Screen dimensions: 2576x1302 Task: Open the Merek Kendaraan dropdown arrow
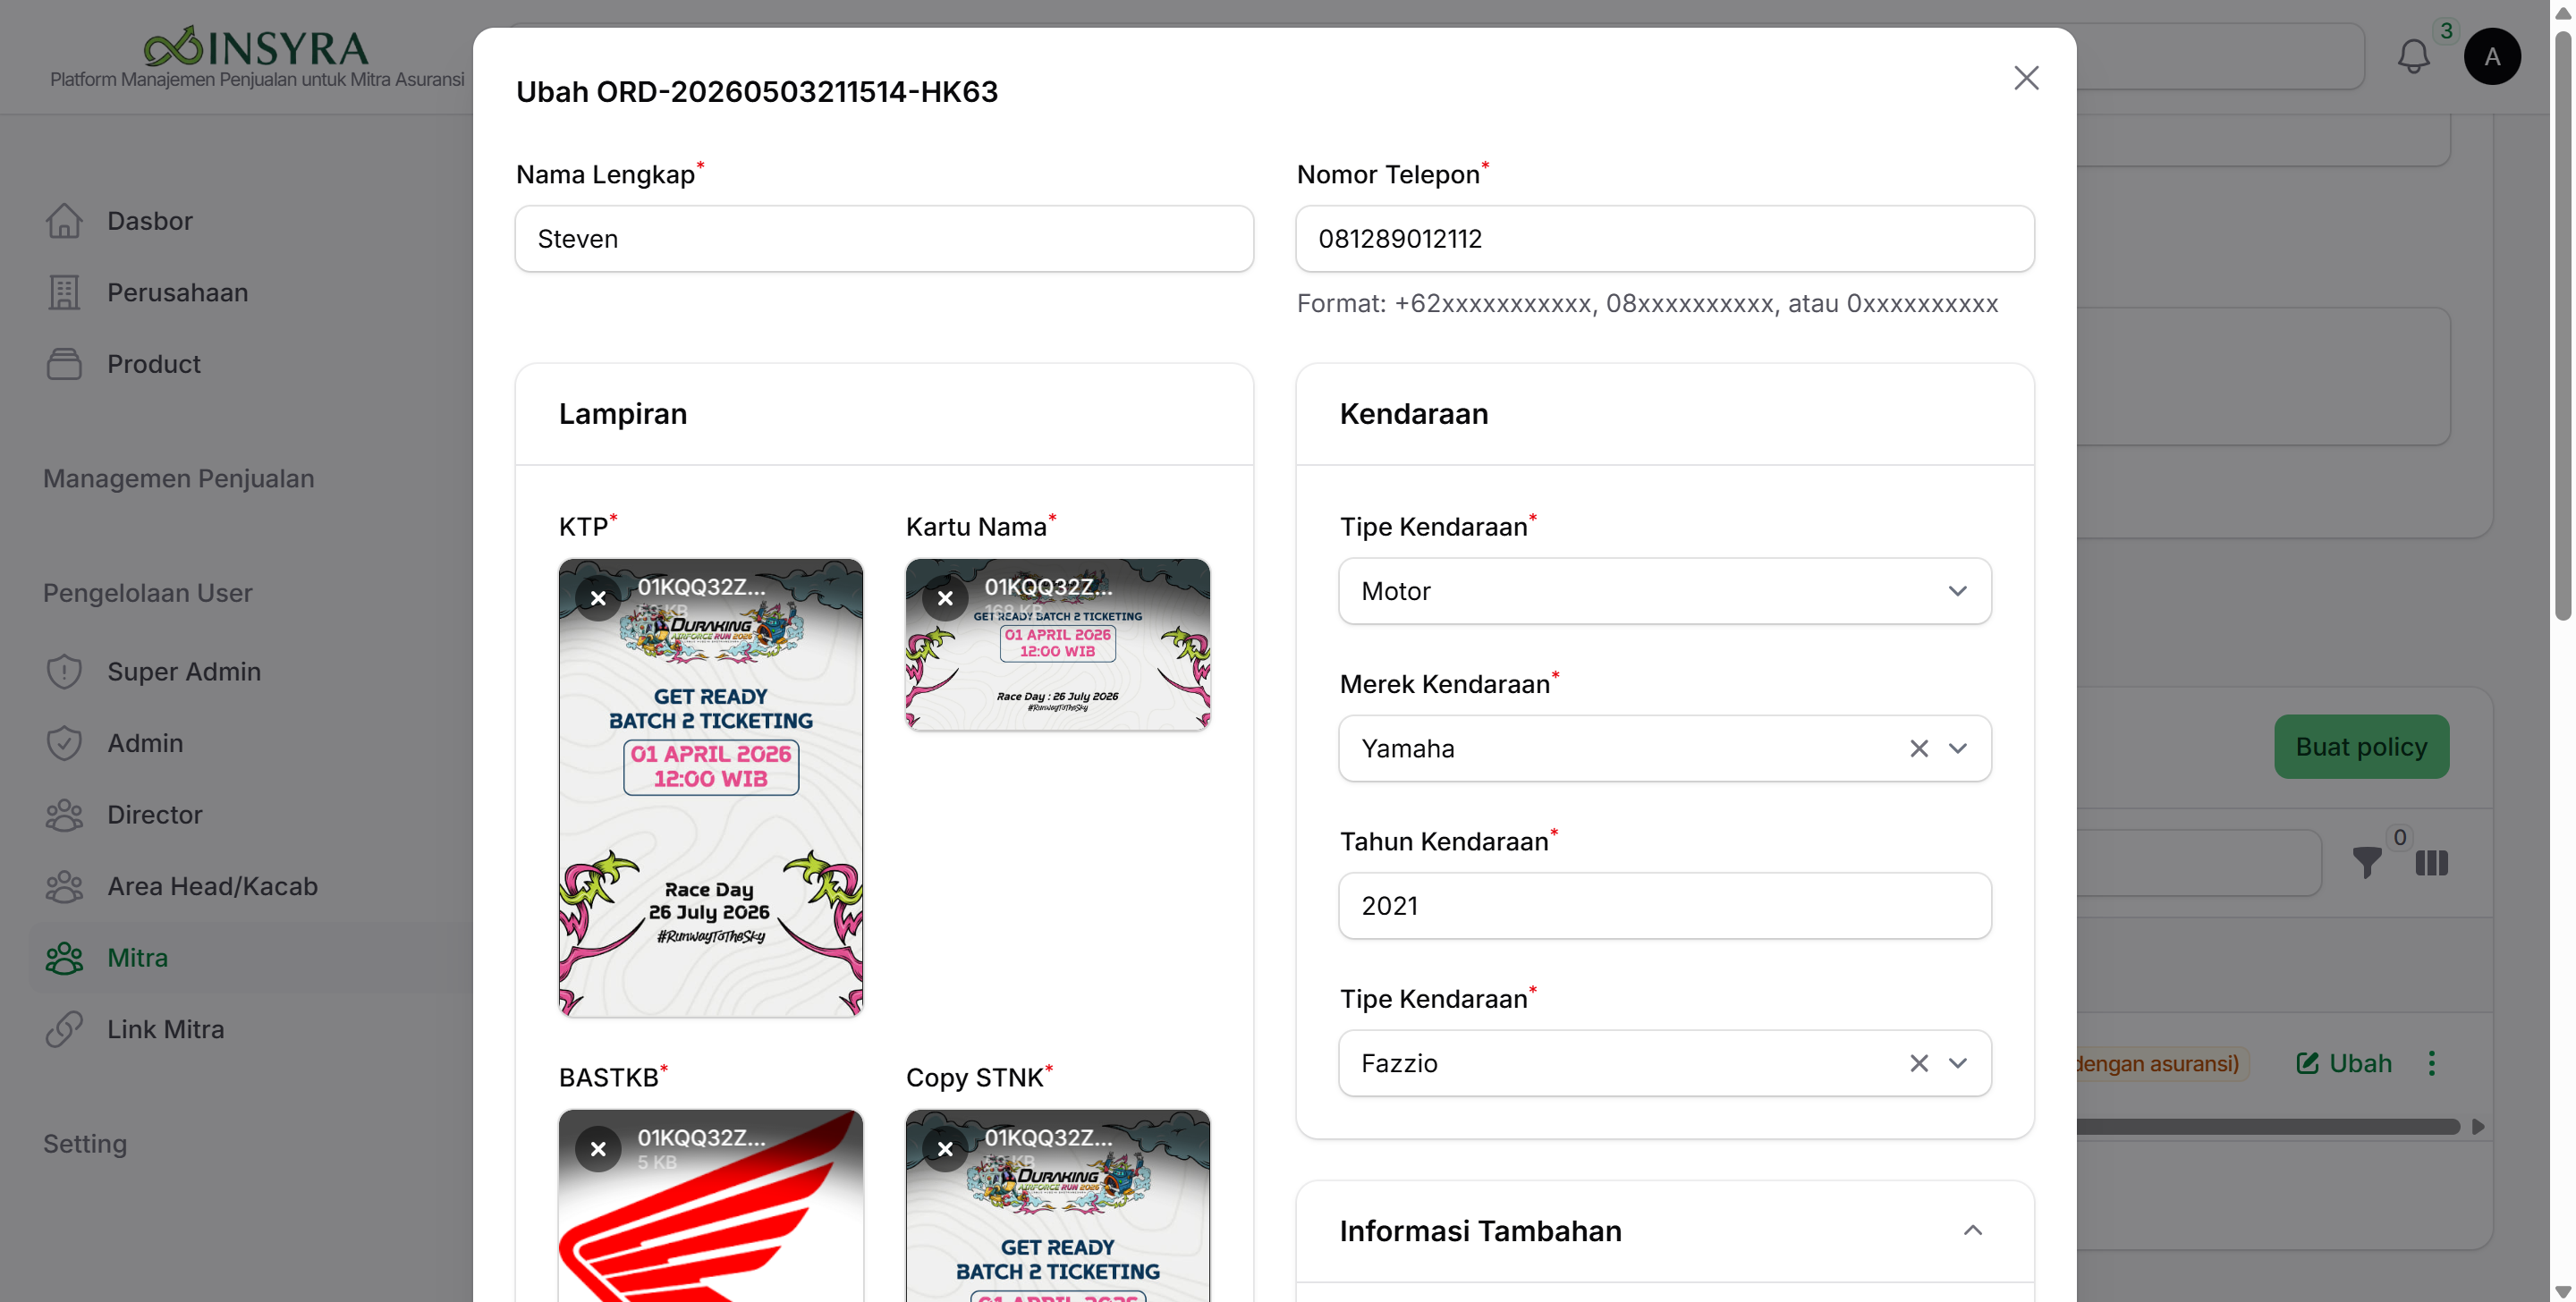[1958, 748]
